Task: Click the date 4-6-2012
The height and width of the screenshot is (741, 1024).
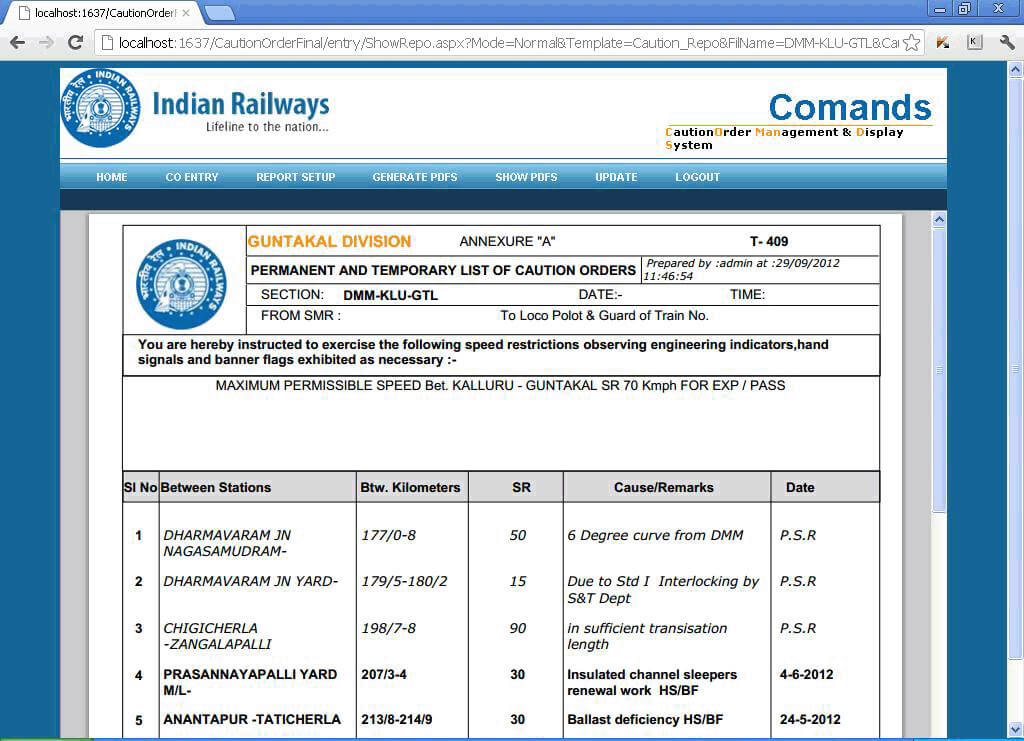Action: (807, 674)
